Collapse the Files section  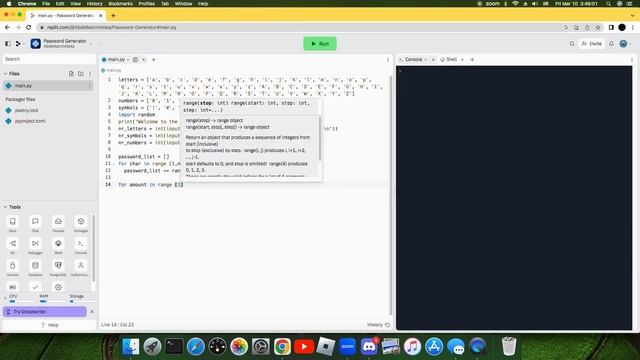(x=5, y=73)
